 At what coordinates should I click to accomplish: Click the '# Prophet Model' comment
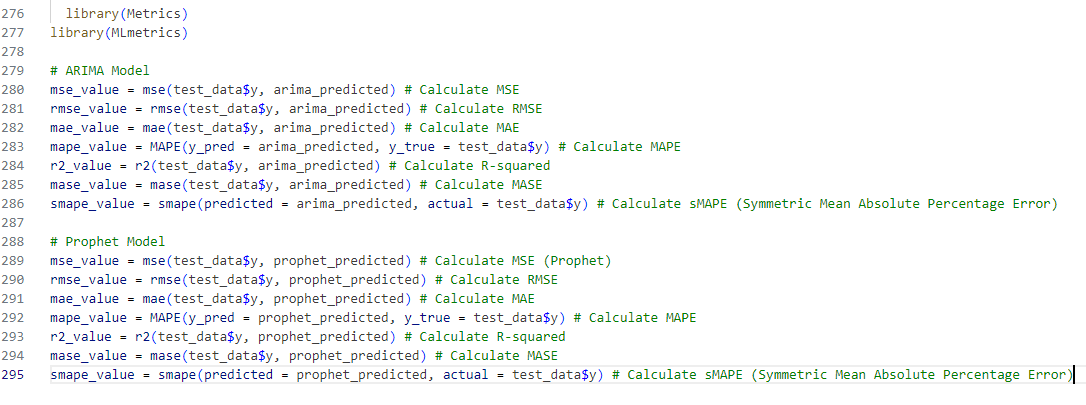click(107, 242)
